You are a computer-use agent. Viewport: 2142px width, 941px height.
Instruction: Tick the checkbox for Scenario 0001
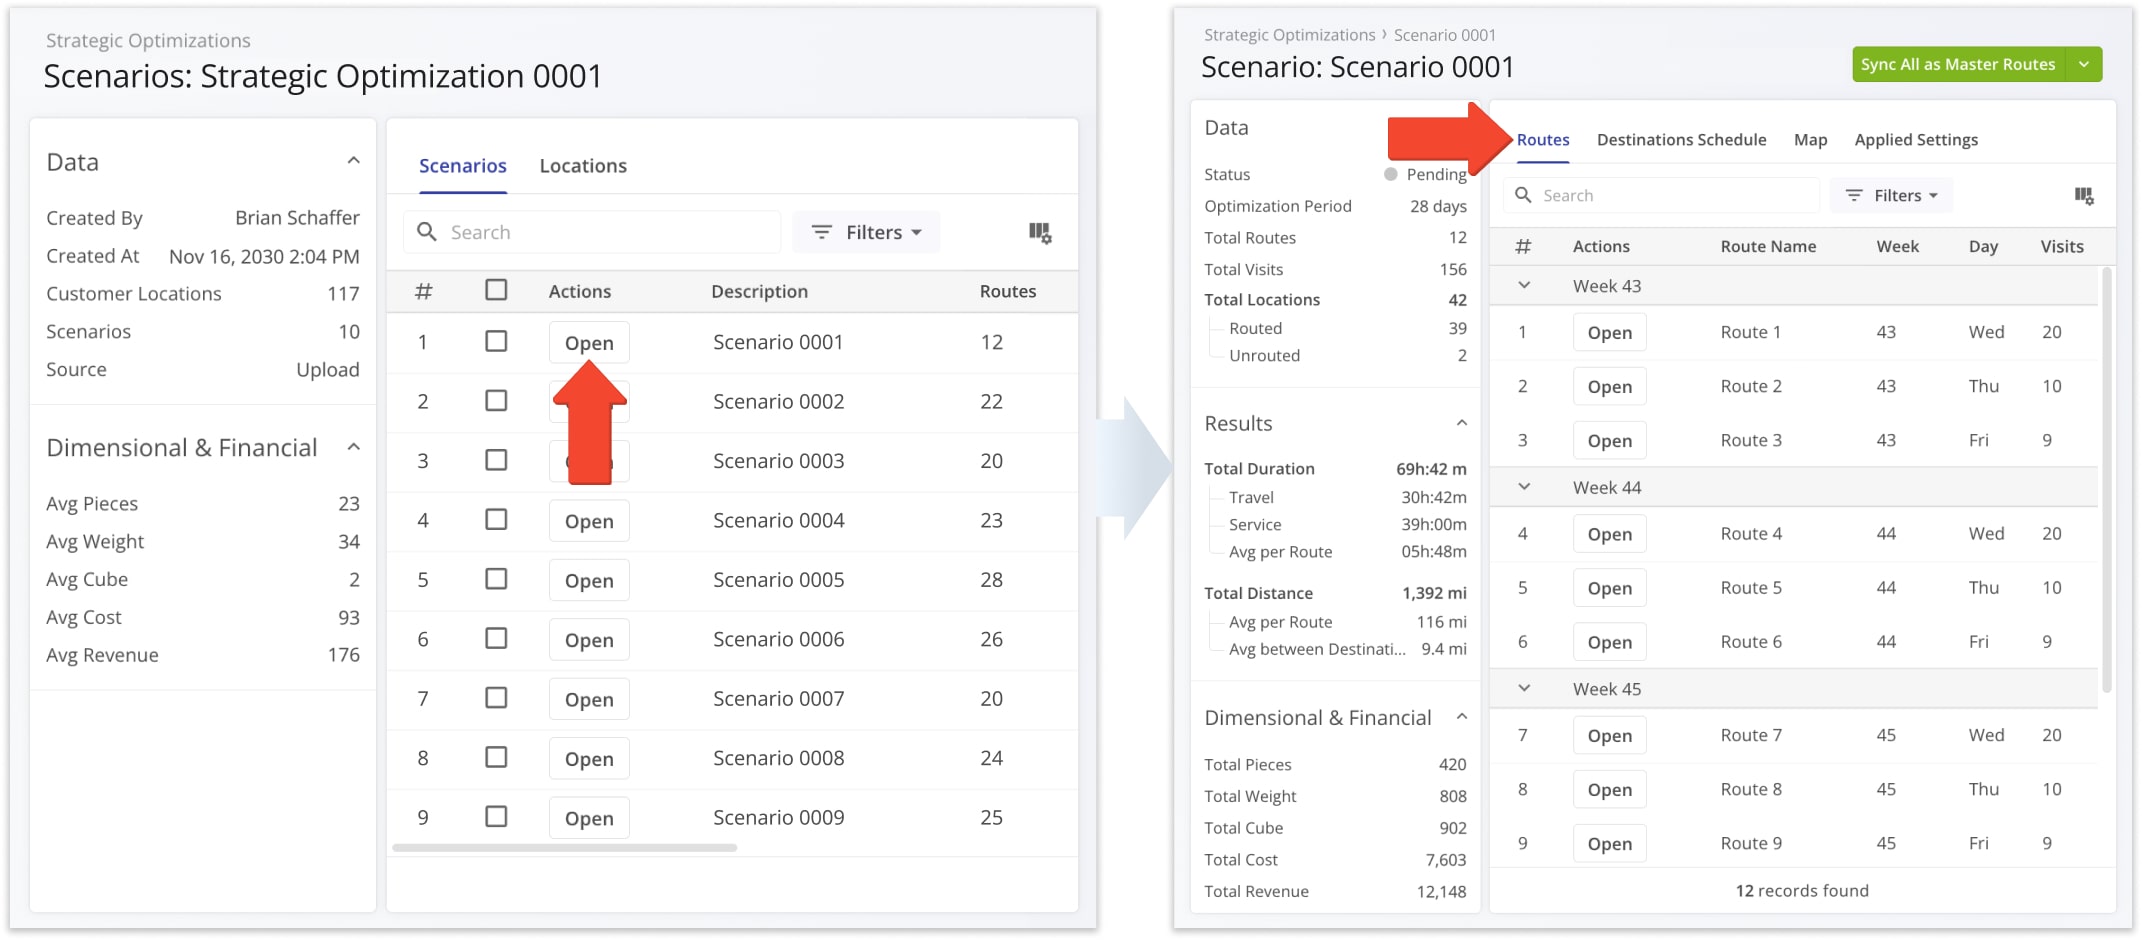click(496, 342)
